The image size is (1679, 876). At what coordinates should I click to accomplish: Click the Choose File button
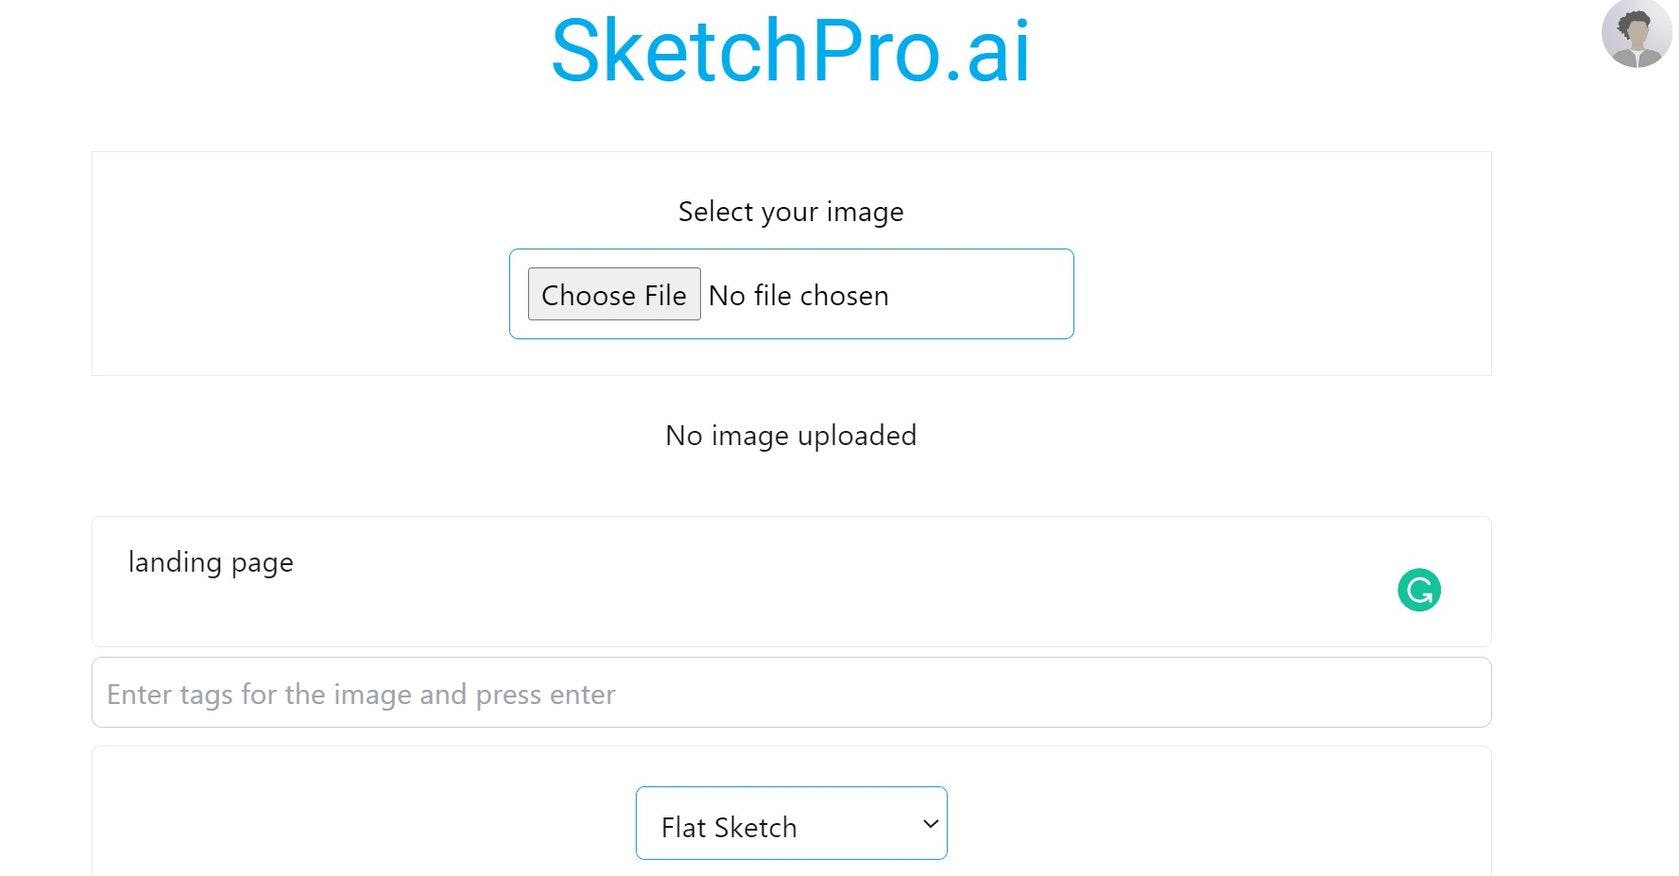coord(614,295)
